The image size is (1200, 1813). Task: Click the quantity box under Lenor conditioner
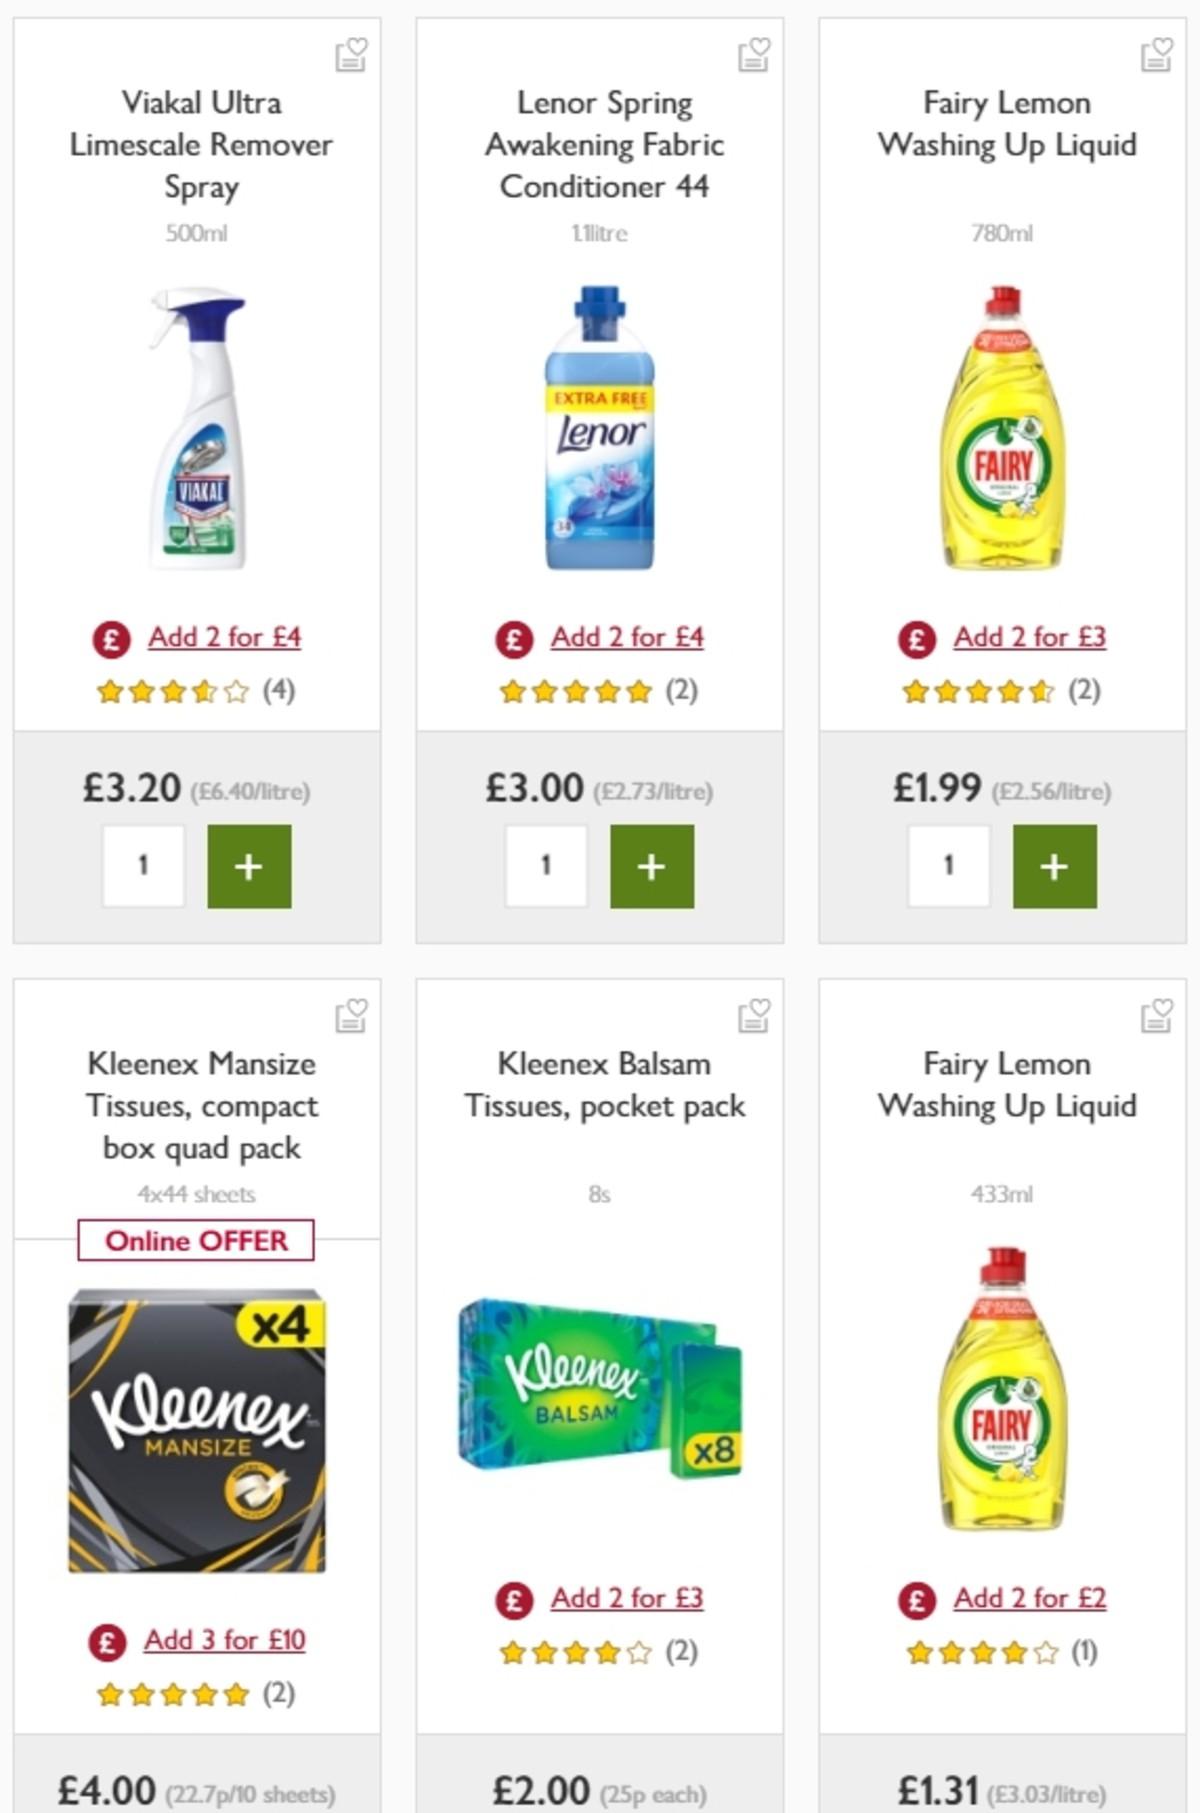545,866
